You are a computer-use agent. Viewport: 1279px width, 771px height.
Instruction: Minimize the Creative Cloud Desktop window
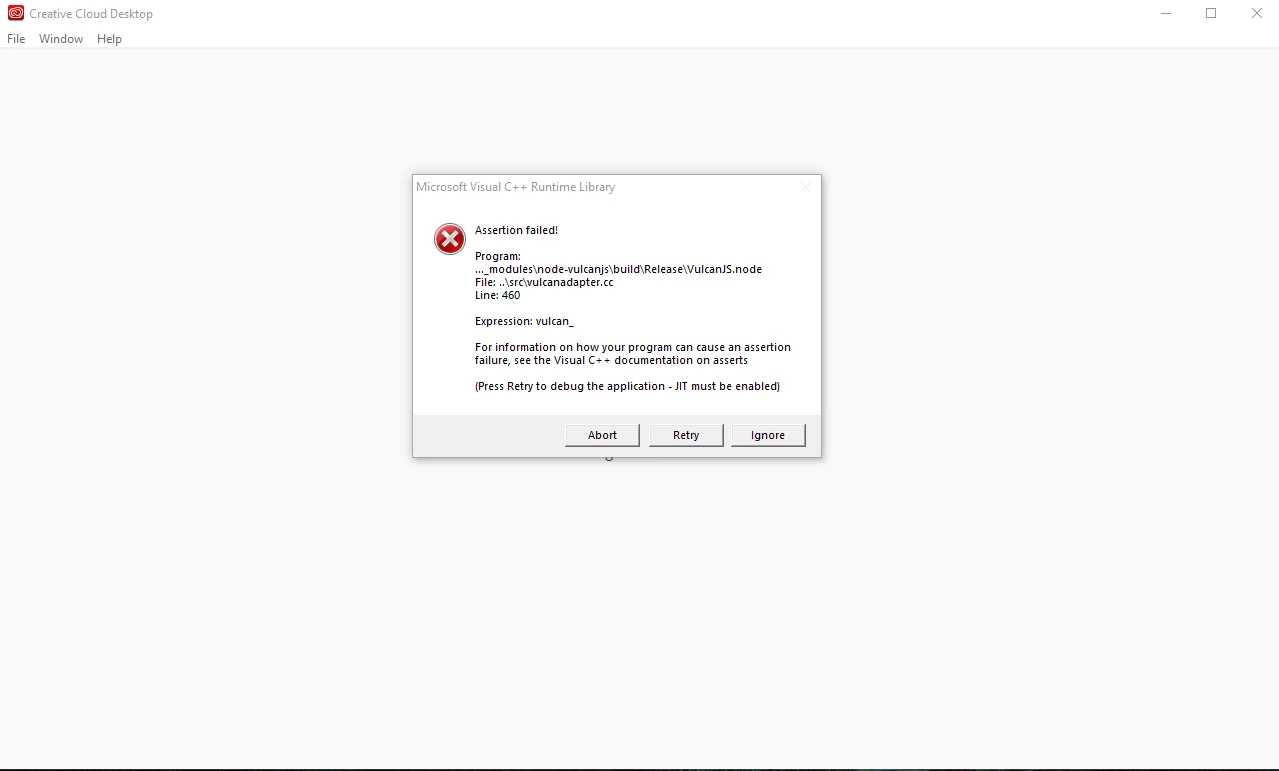1166,14
